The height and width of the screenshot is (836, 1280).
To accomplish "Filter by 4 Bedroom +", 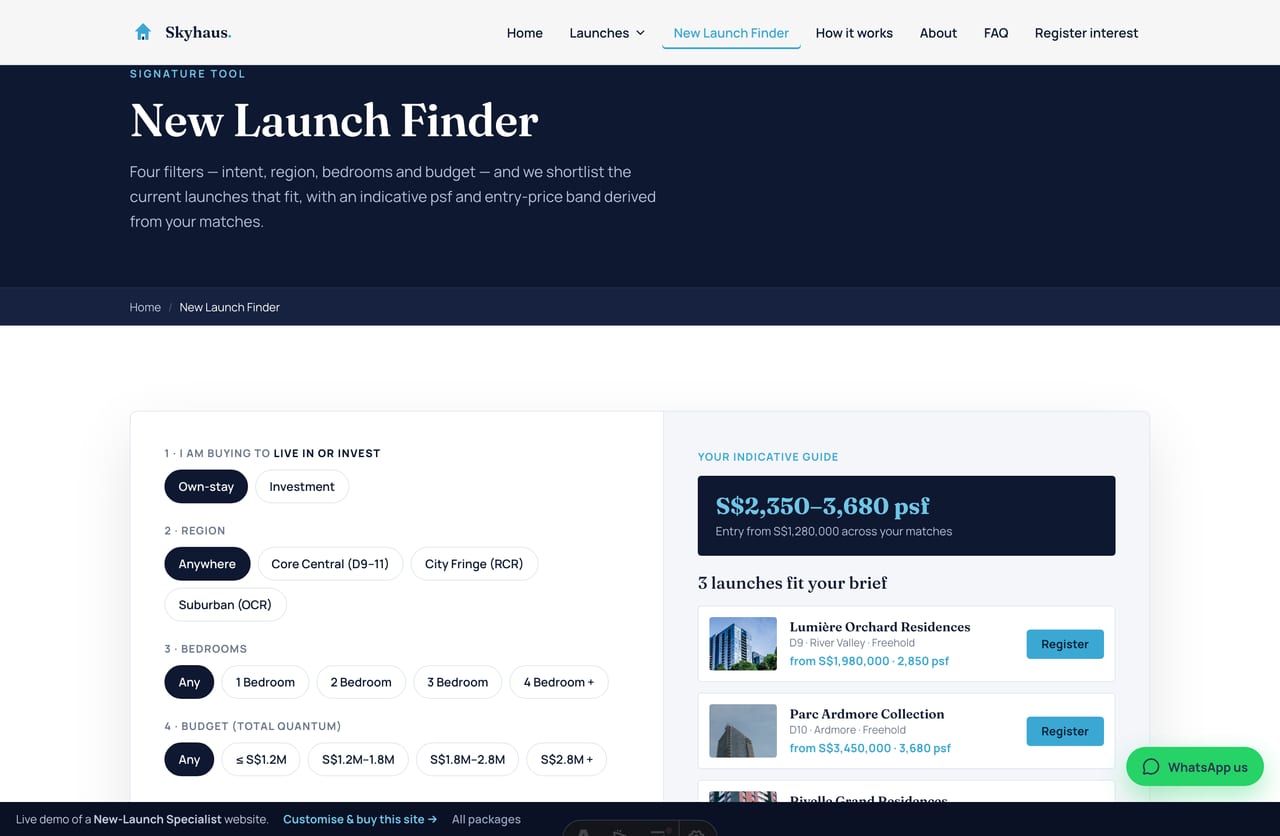I will click(x=559, y=682).
